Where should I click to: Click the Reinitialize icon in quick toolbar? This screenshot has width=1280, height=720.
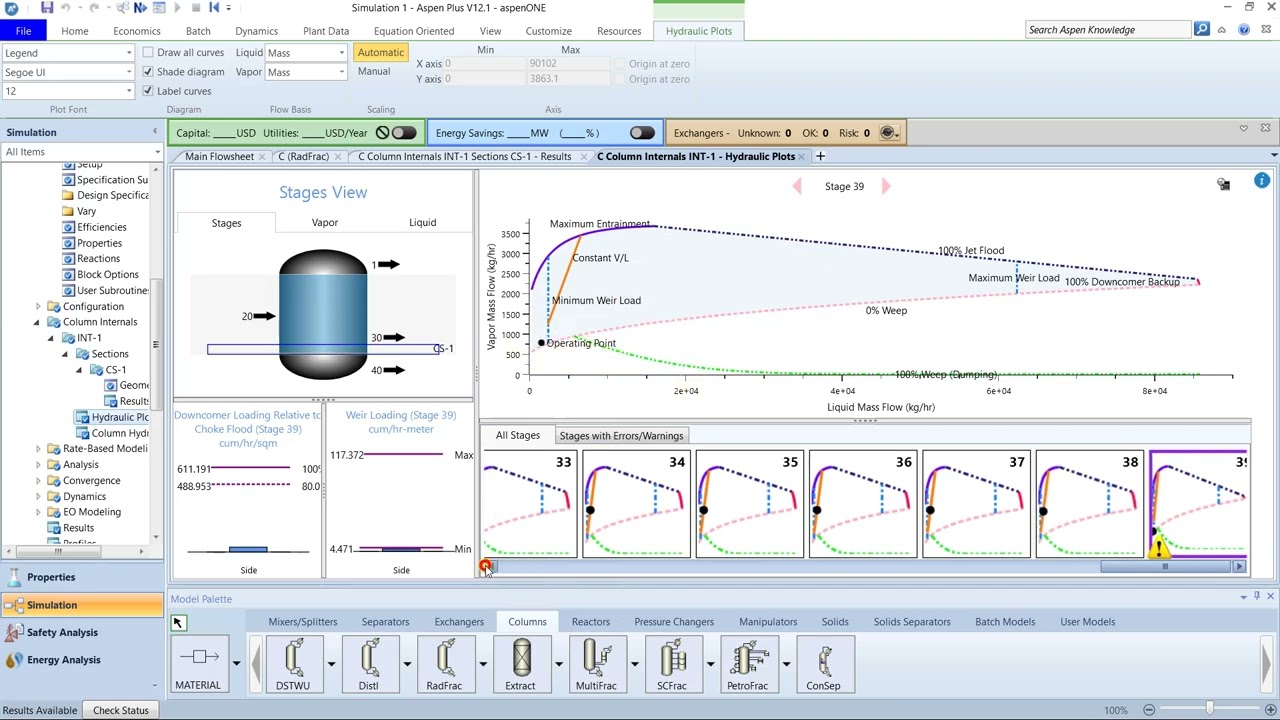(214, 8)
